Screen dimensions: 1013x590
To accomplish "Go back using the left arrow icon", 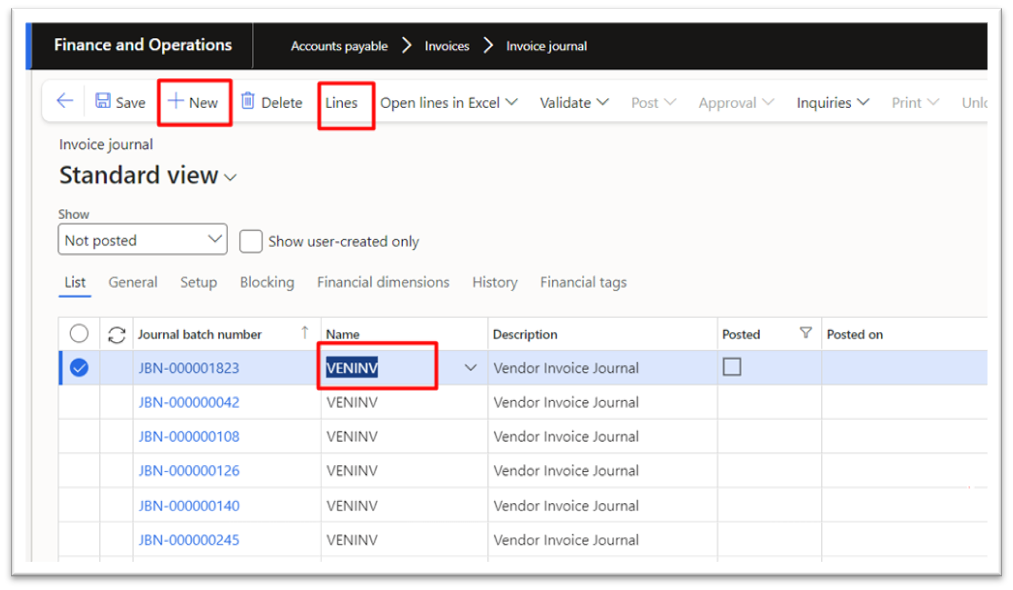I will 65,101.
